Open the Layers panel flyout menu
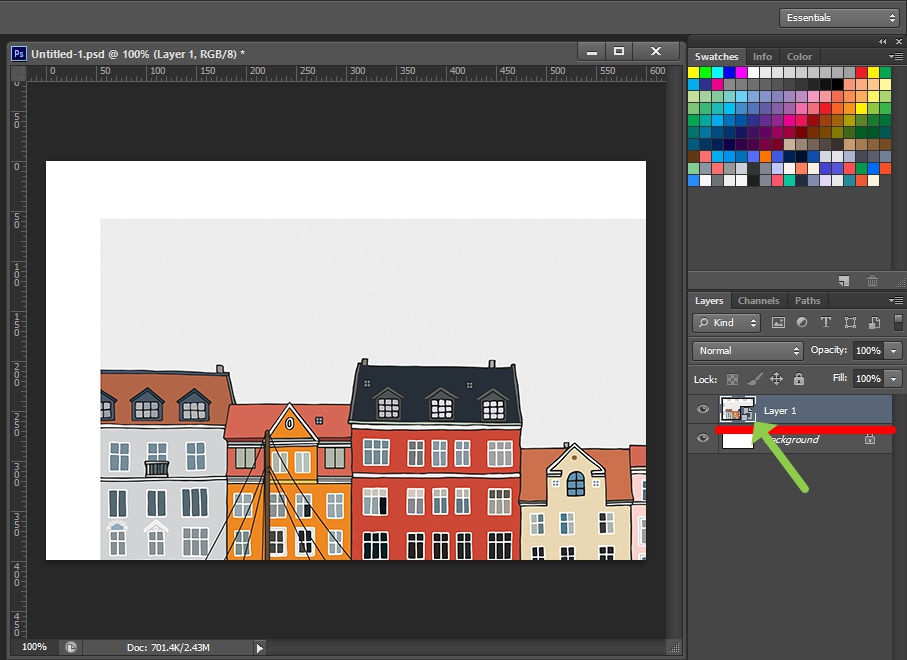907x660 pixels. click(895, 300)
